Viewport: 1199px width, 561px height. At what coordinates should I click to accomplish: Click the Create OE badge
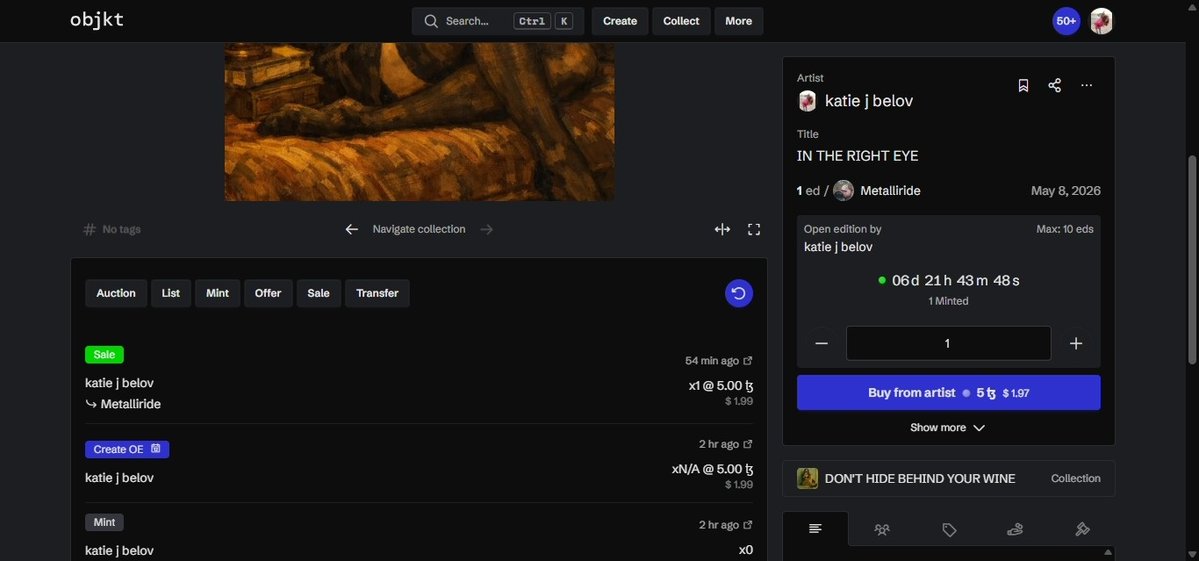pos(127,449)
